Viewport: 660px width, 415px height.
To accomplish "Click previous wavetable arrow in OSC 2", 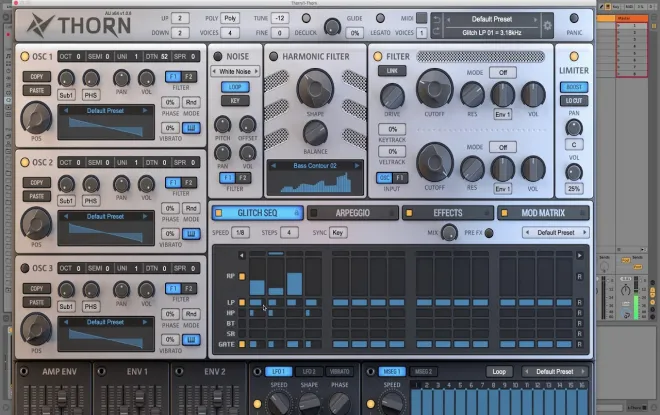I will pos(65,216).
